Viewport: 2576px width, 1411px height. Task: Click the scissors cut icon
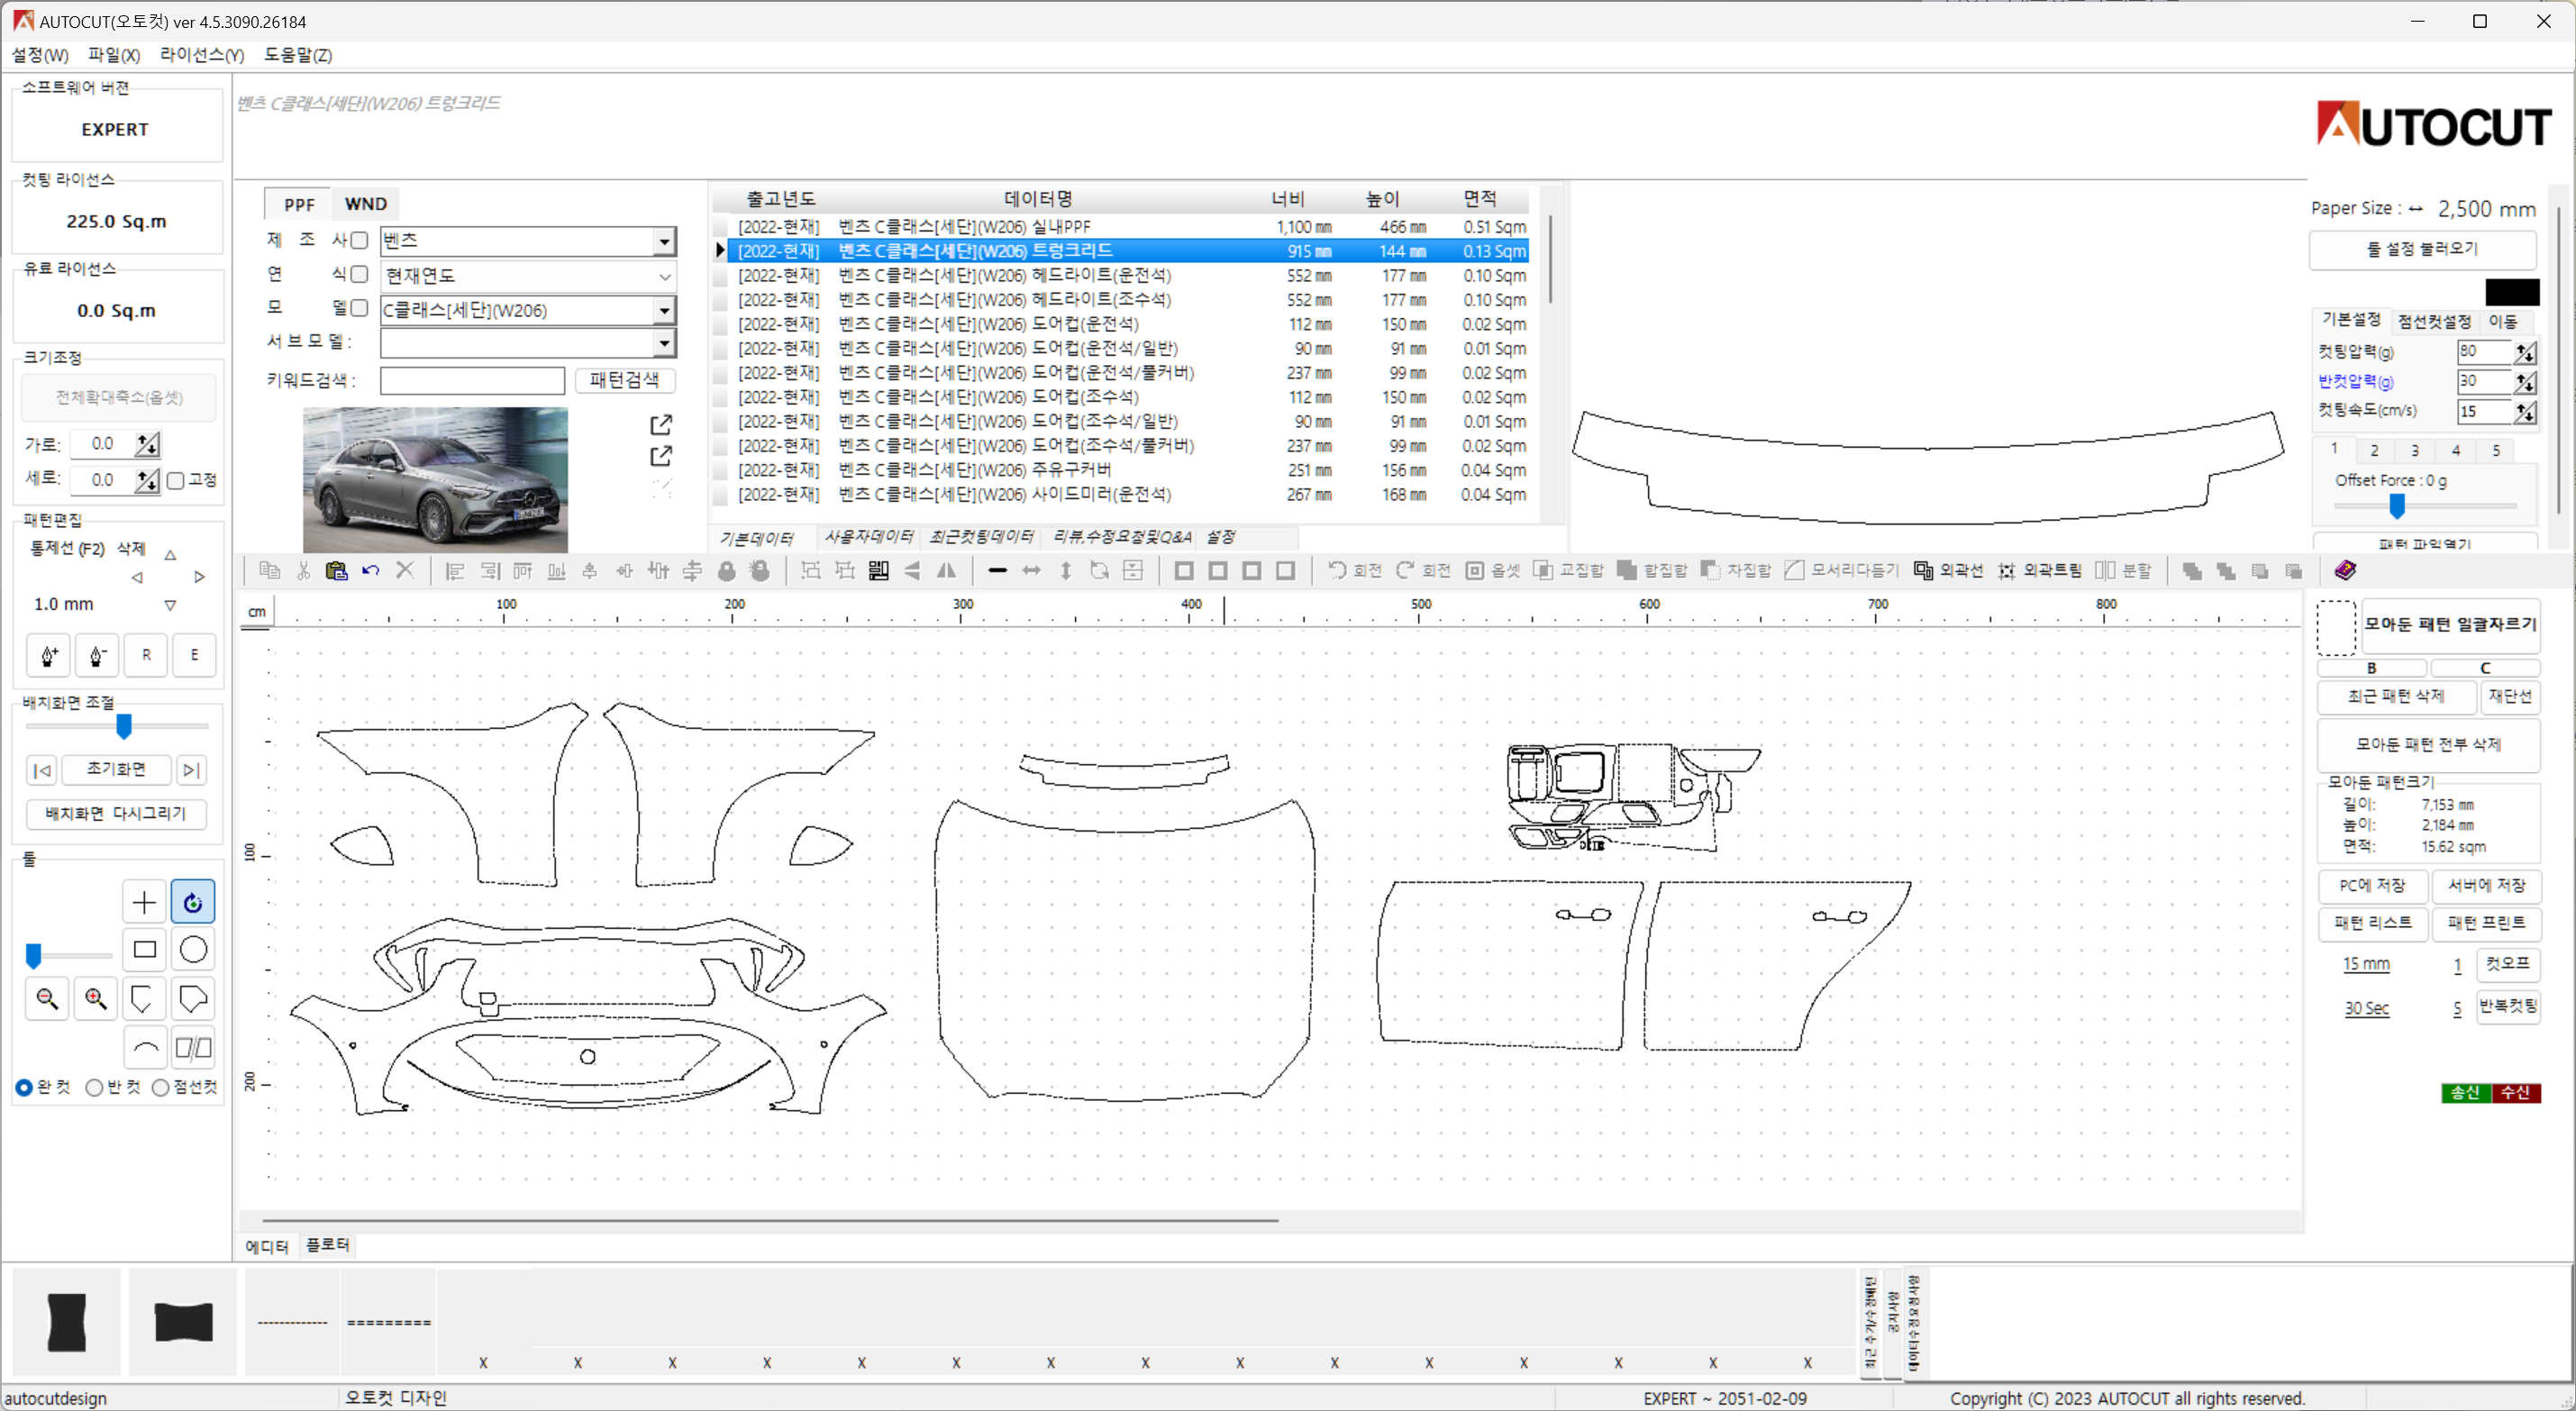(x=303, y=571)
